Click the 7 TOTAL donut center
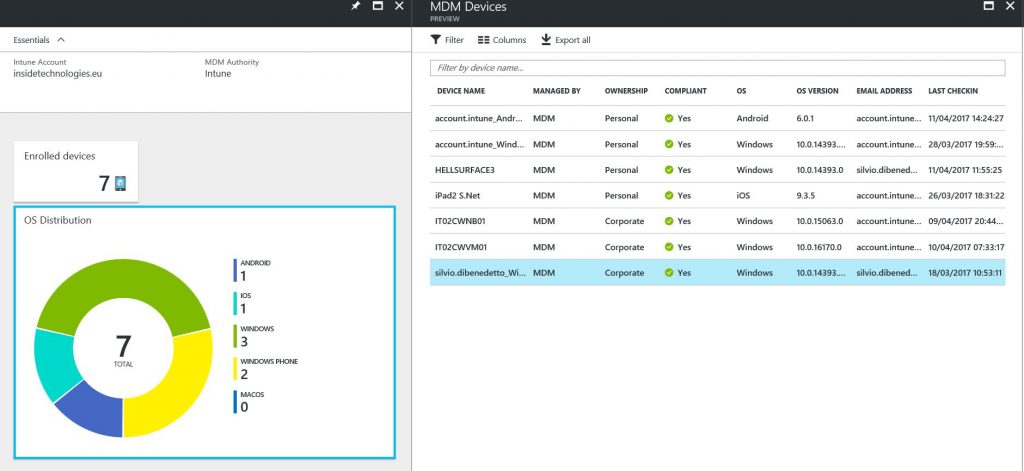The image size is (1024, 471). (x=123, y=348)
